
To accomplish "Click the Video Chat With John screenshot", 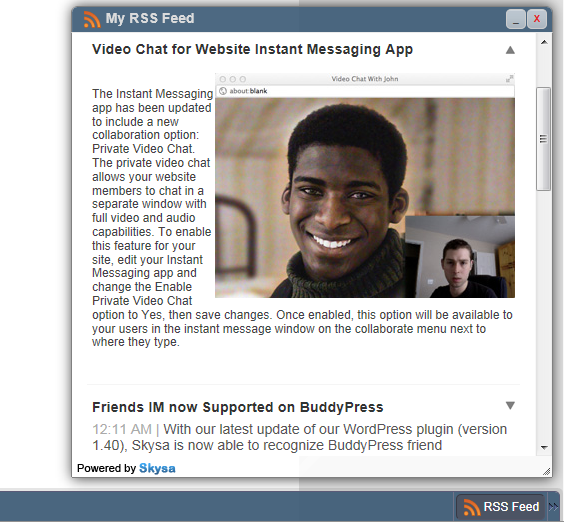I will 365,186.
